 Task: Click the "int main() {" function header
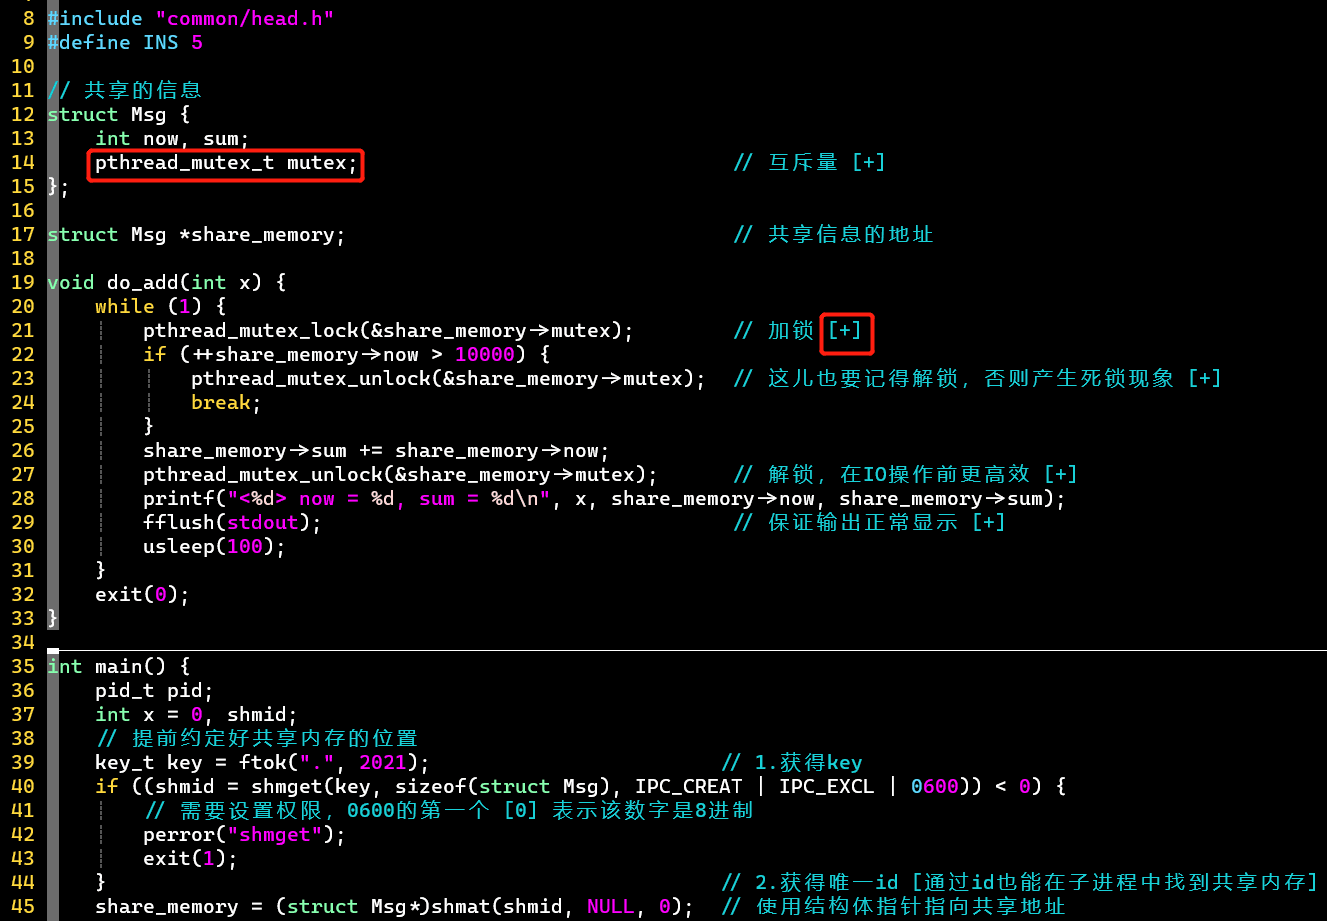point(119,666)
